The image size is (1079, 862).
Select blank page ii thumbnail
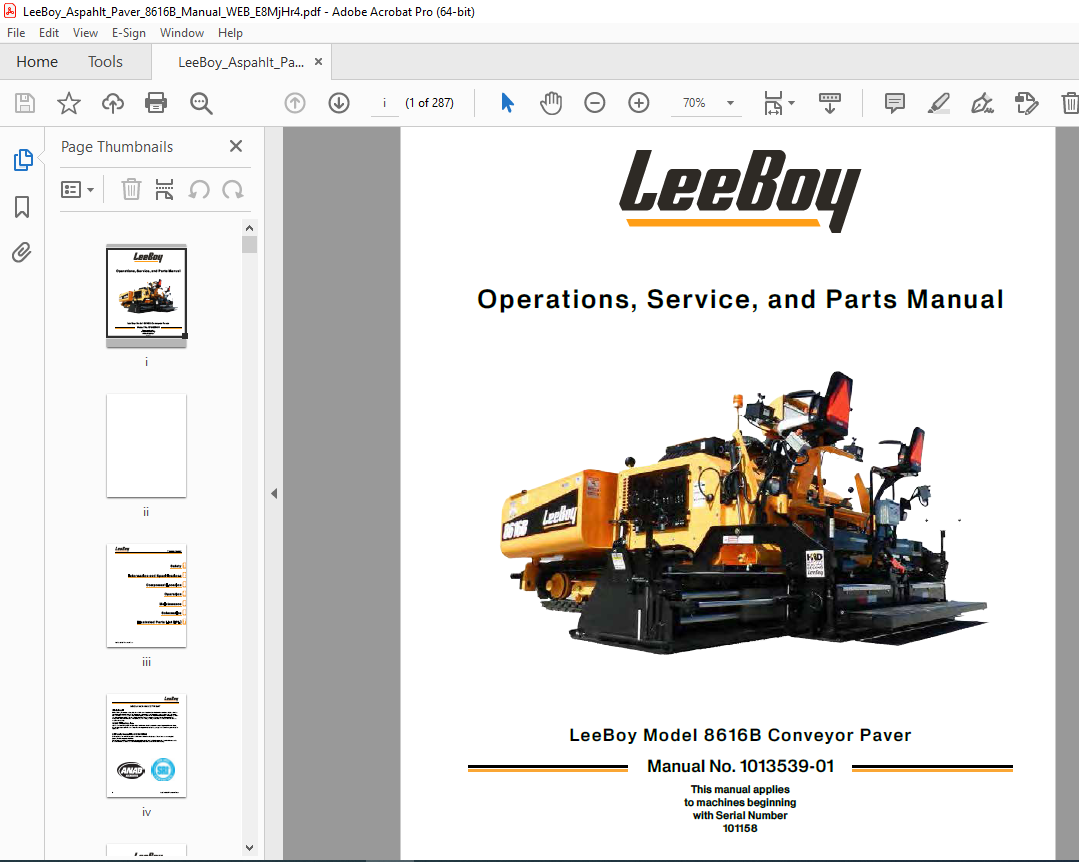click(x=147, y=445)
